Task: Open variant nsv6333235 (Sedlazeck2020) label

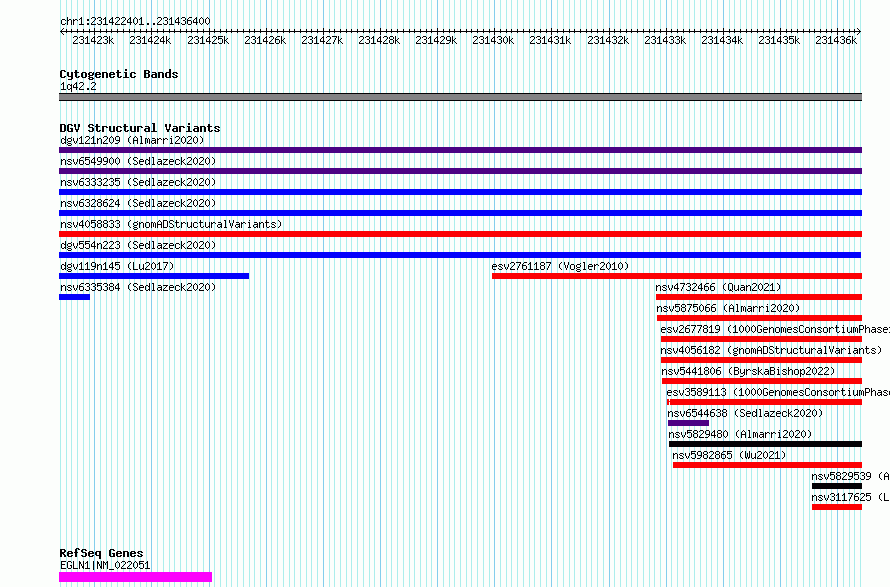Action: [138, 182]
